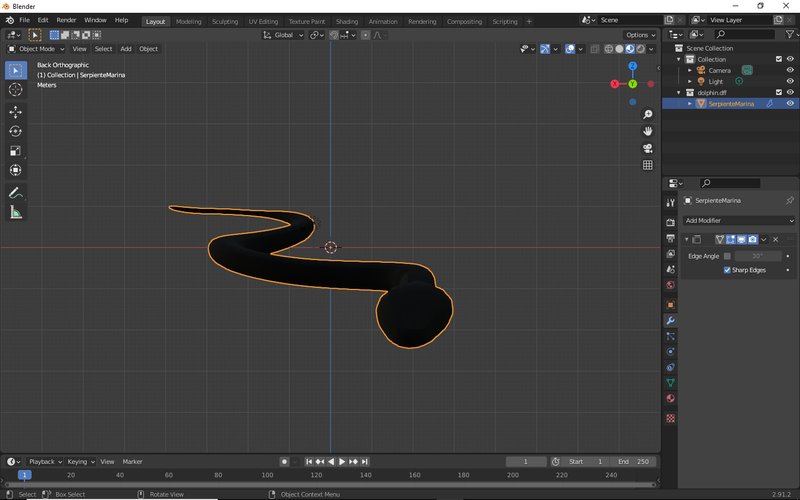This screenshot has height=500, width=800.
Task: Open Global transform orientation dropdown
Action: pos(283,35)
